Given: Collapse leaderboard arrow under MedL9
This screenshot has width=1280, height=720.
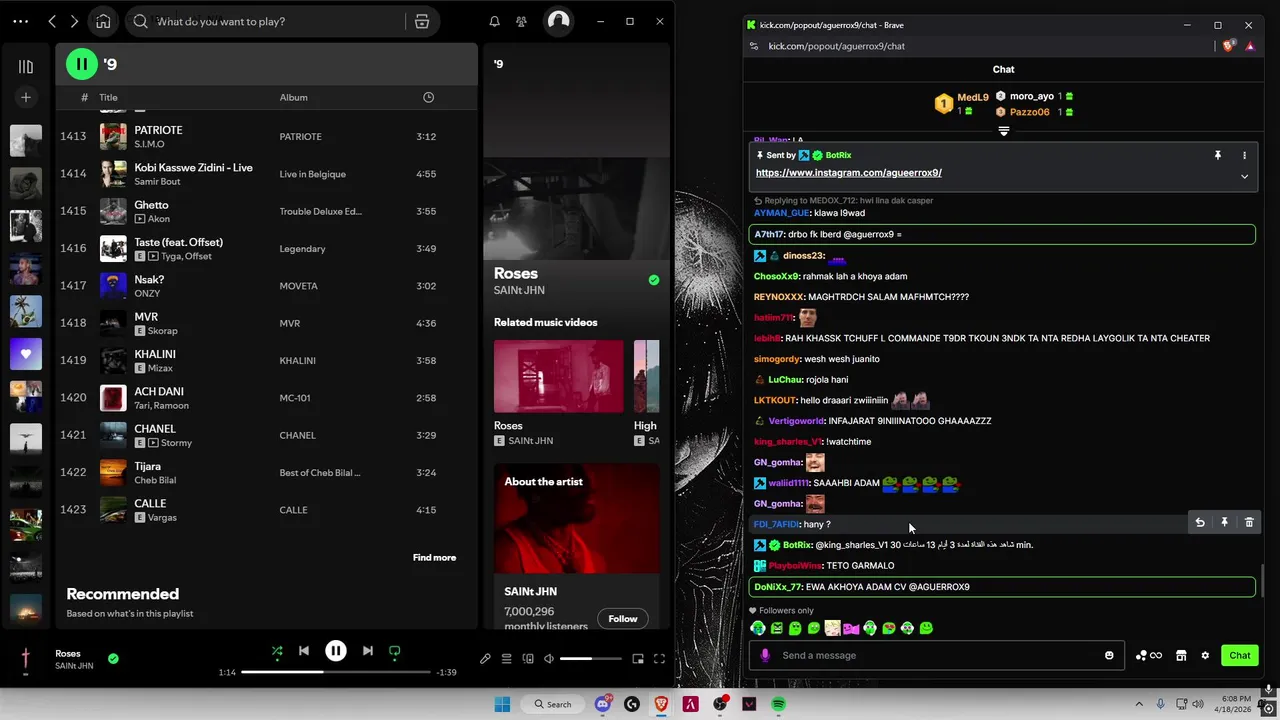Looking at the screenshot, I should (1003, 131).
